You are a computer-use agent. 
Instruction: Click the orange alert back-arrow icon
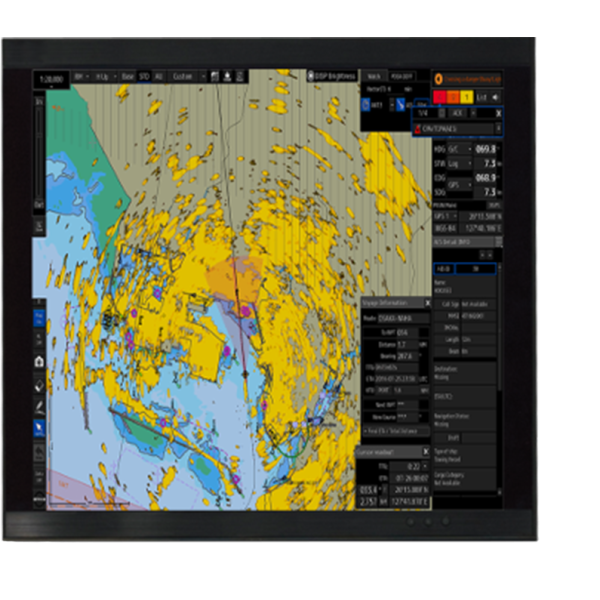(439, 79)
